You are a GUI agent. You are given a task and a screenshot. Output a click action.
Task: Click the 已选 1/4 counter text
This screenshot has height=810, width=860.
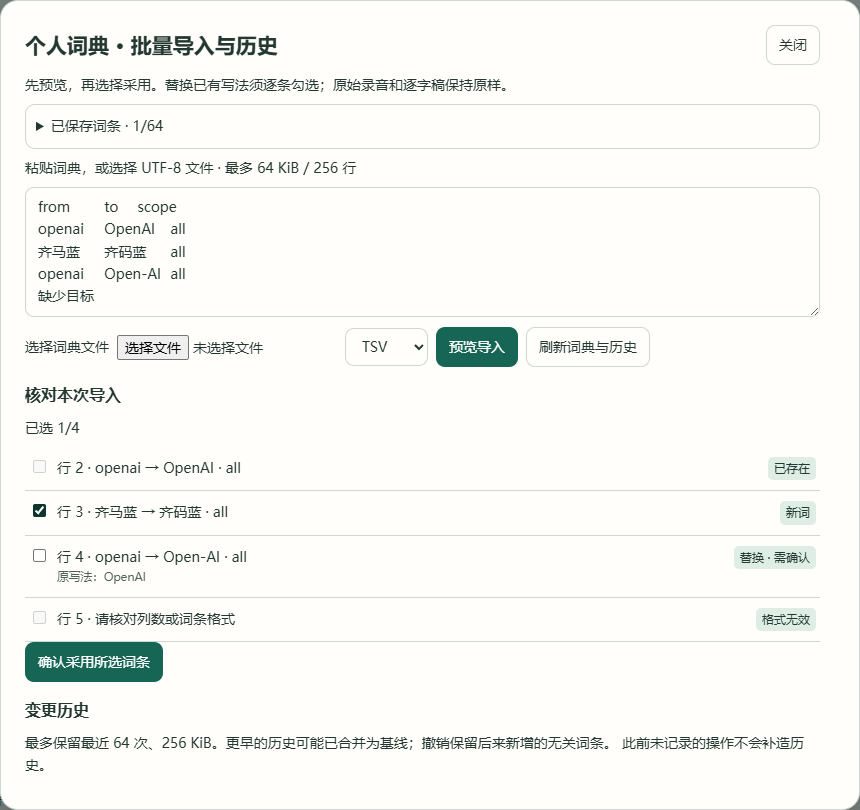[x=52, y=428]
